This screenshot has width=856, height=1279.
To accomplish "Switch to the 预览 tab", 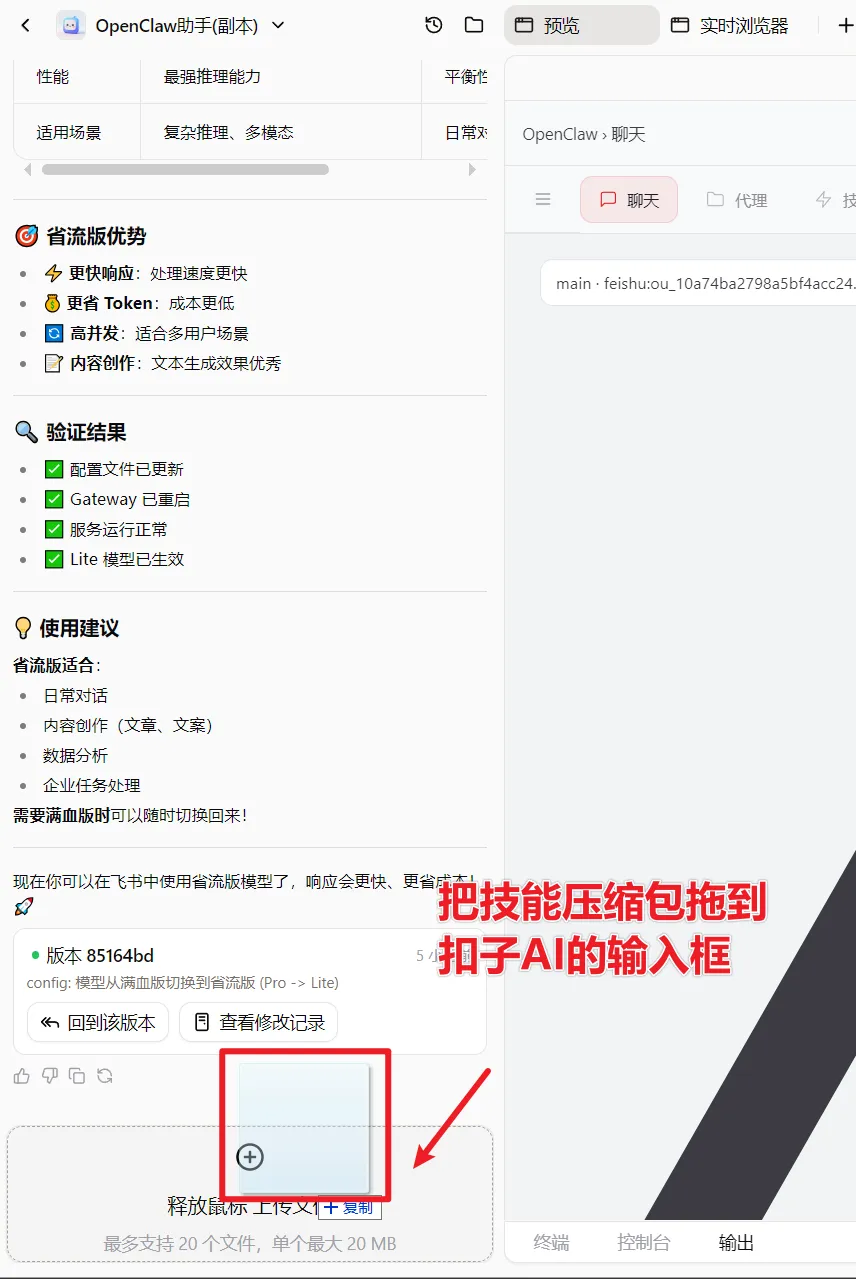I will click(582, 26).
